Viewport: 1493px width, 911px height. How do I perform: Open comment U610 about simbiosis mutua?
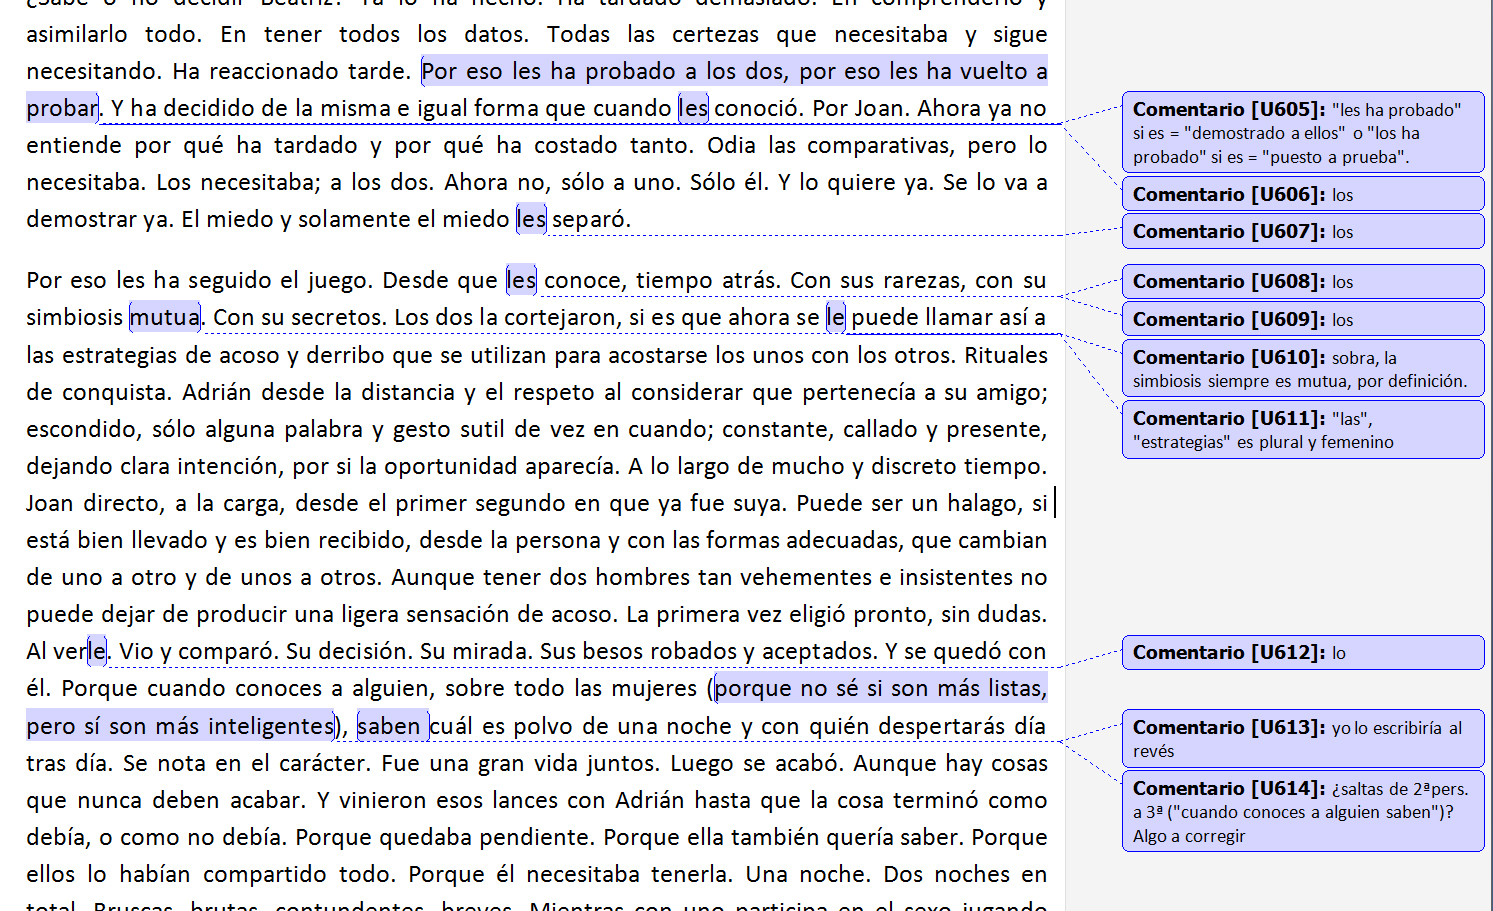pos(1303,368)
